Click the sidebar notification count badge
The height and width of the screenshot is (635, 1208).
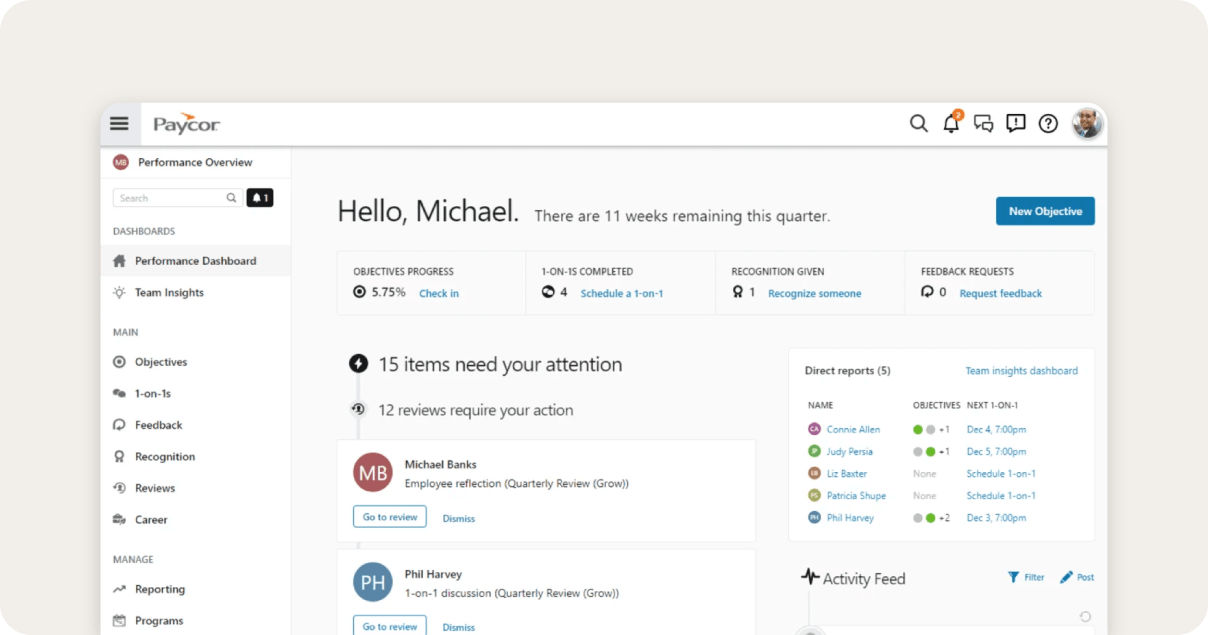pos(260,198)
